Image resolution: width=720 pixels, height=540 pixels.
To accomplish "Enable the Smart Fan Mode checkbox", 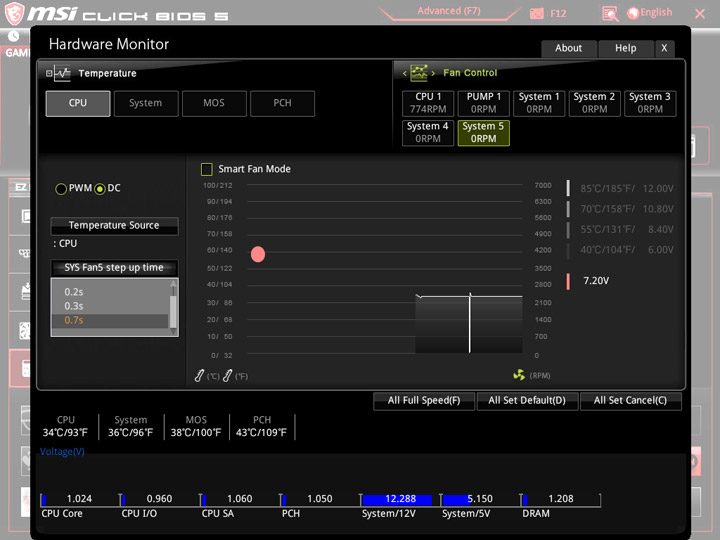I will 207,169.
